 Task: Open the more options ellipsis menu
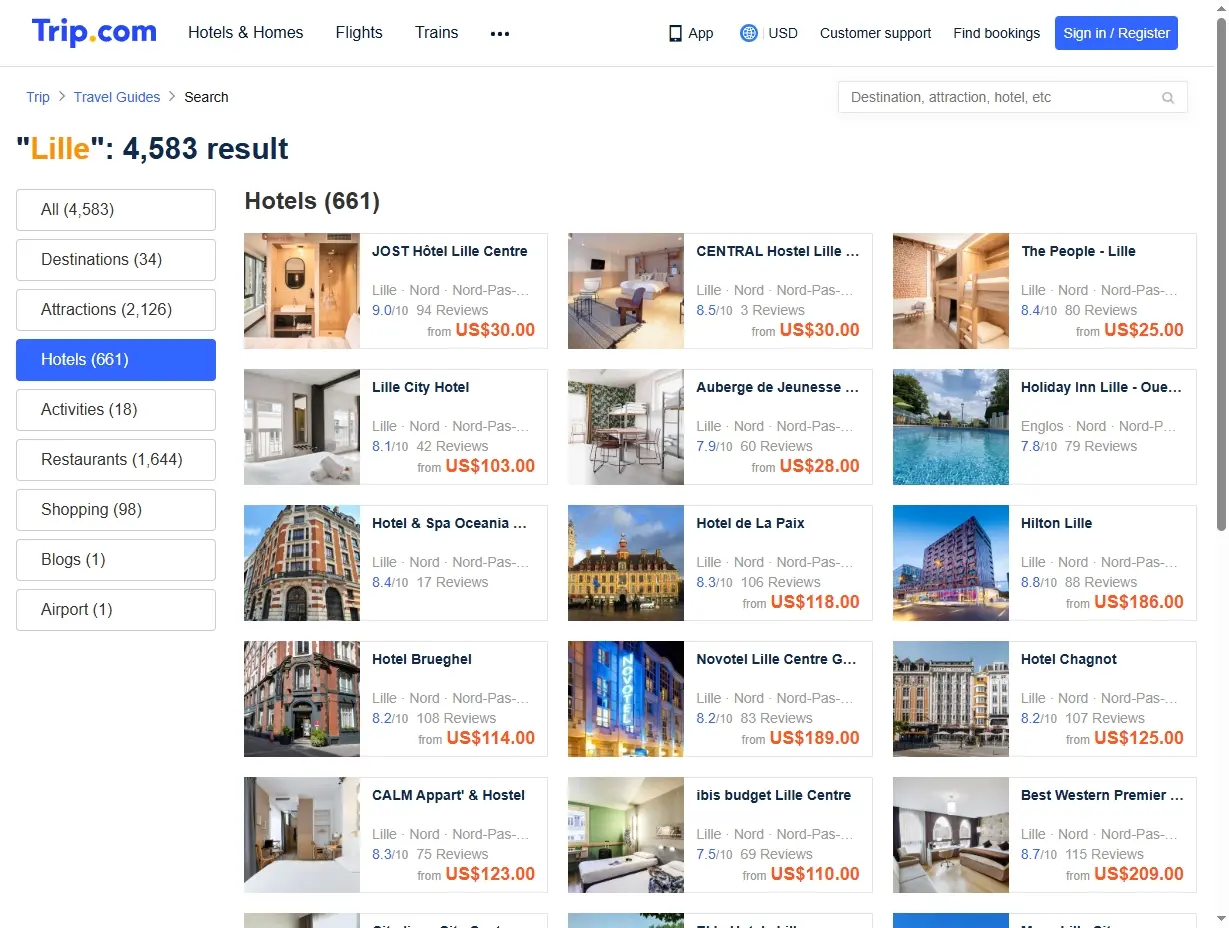pos(500,33)
